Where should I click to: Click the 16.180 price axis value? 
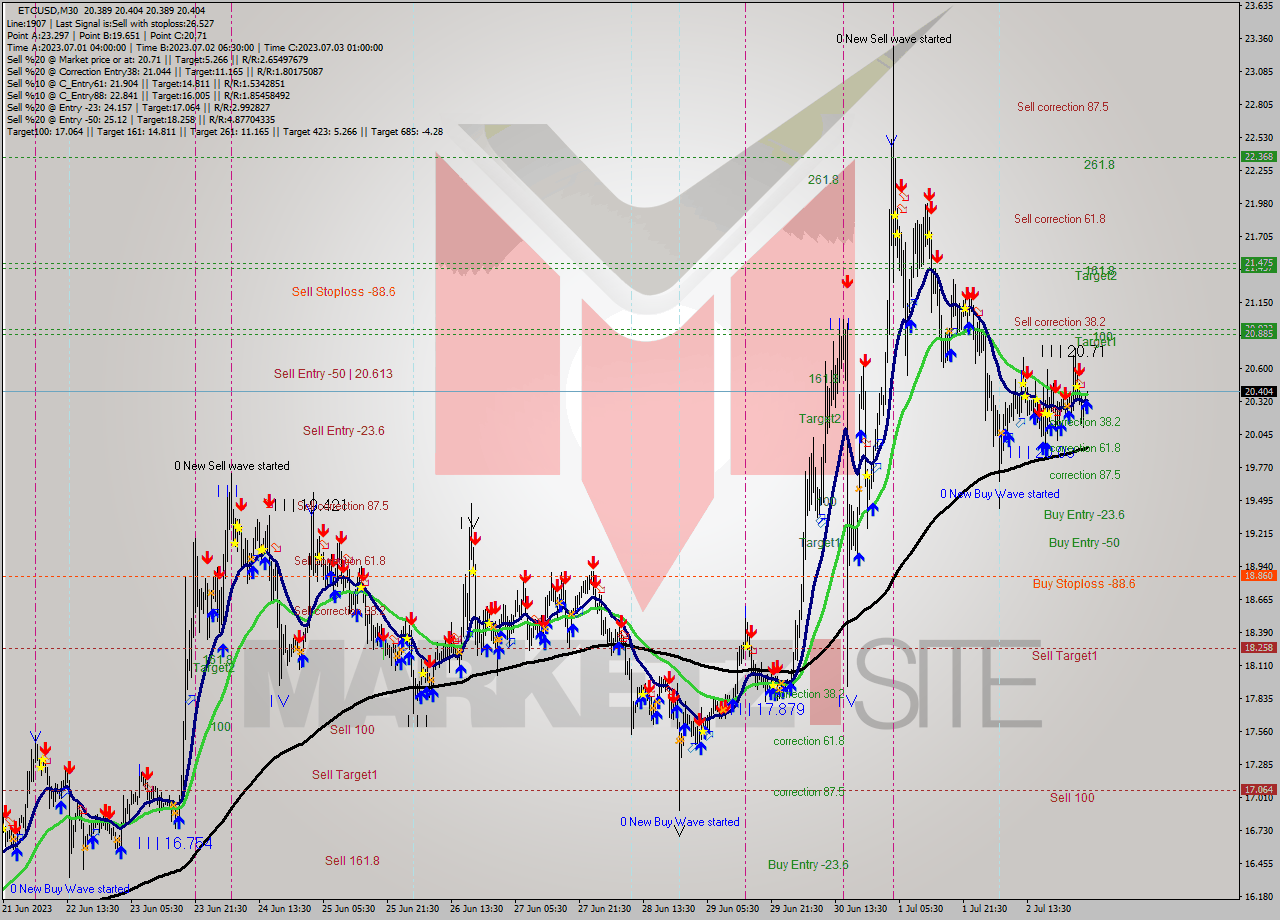pos(1258,897)
